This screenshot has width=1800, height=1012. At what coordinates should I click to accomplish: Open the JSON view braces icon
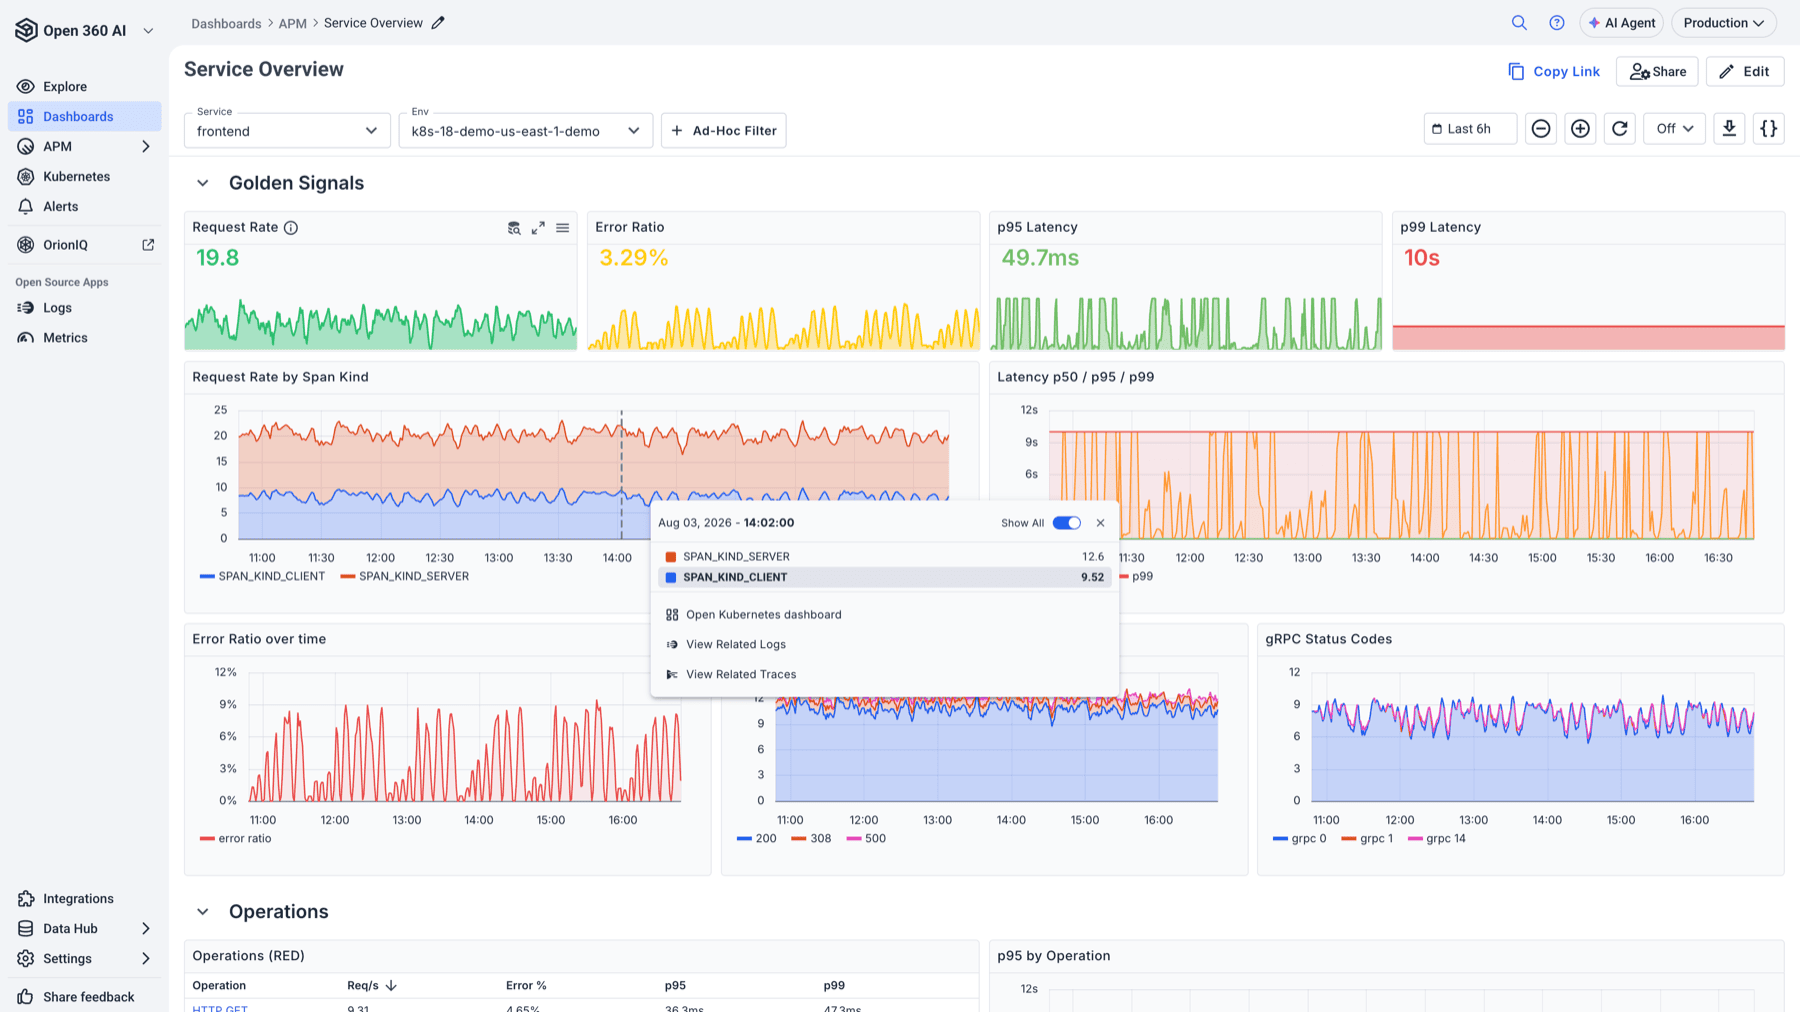pos(1769,129)
